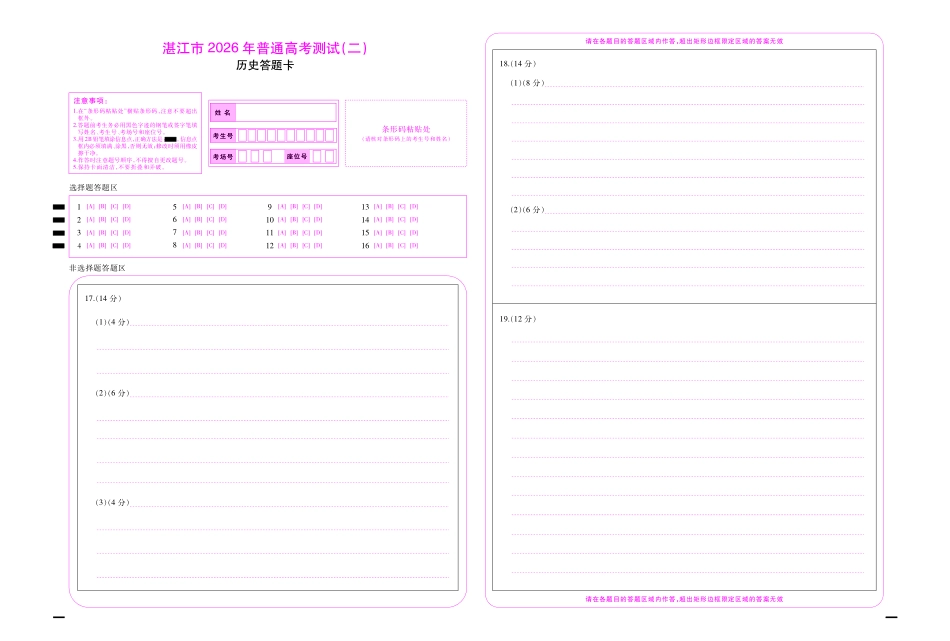Click the 条形码粘贴处 barcode area
The height and width of the screenshot is (641, 950).
(x=406, y=133)
